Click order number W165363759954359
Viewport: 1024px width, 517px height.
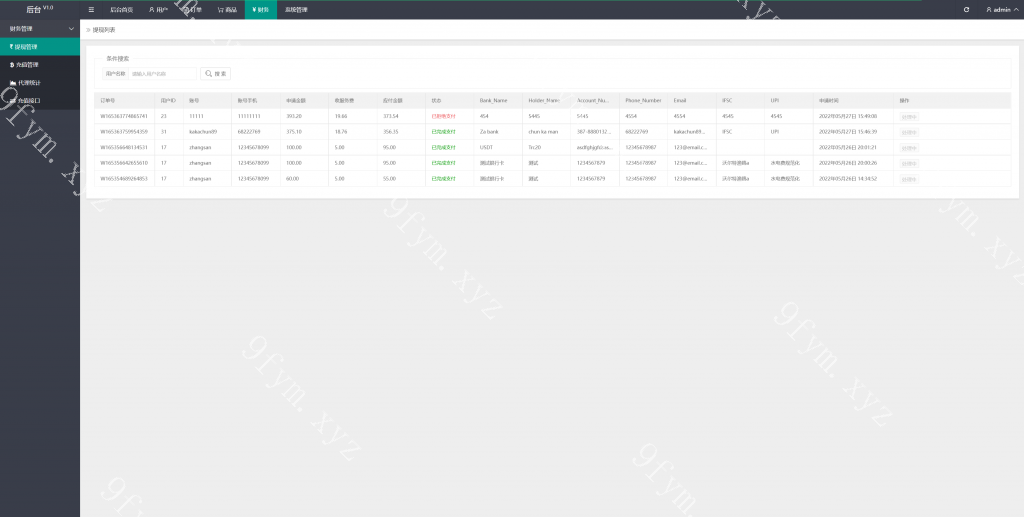click(x=124, y=132)
